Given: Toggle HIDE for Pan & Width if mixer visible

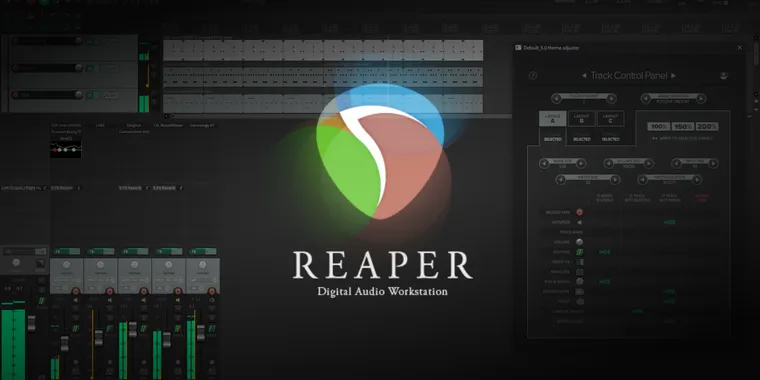Looking at the screenshot, I should click(604, 282).
